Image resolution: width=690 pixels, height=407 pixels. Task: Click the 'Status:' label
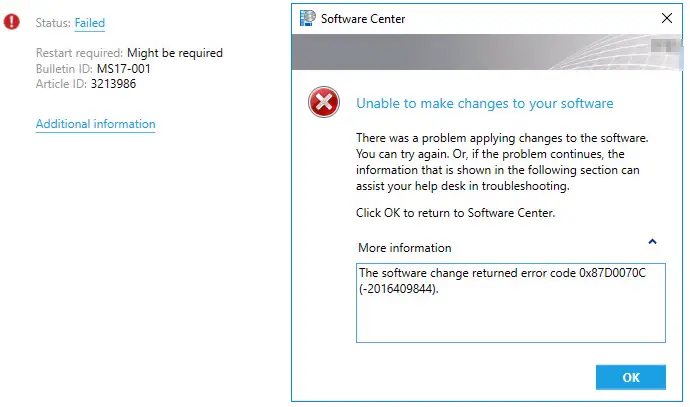coord(52,23)
